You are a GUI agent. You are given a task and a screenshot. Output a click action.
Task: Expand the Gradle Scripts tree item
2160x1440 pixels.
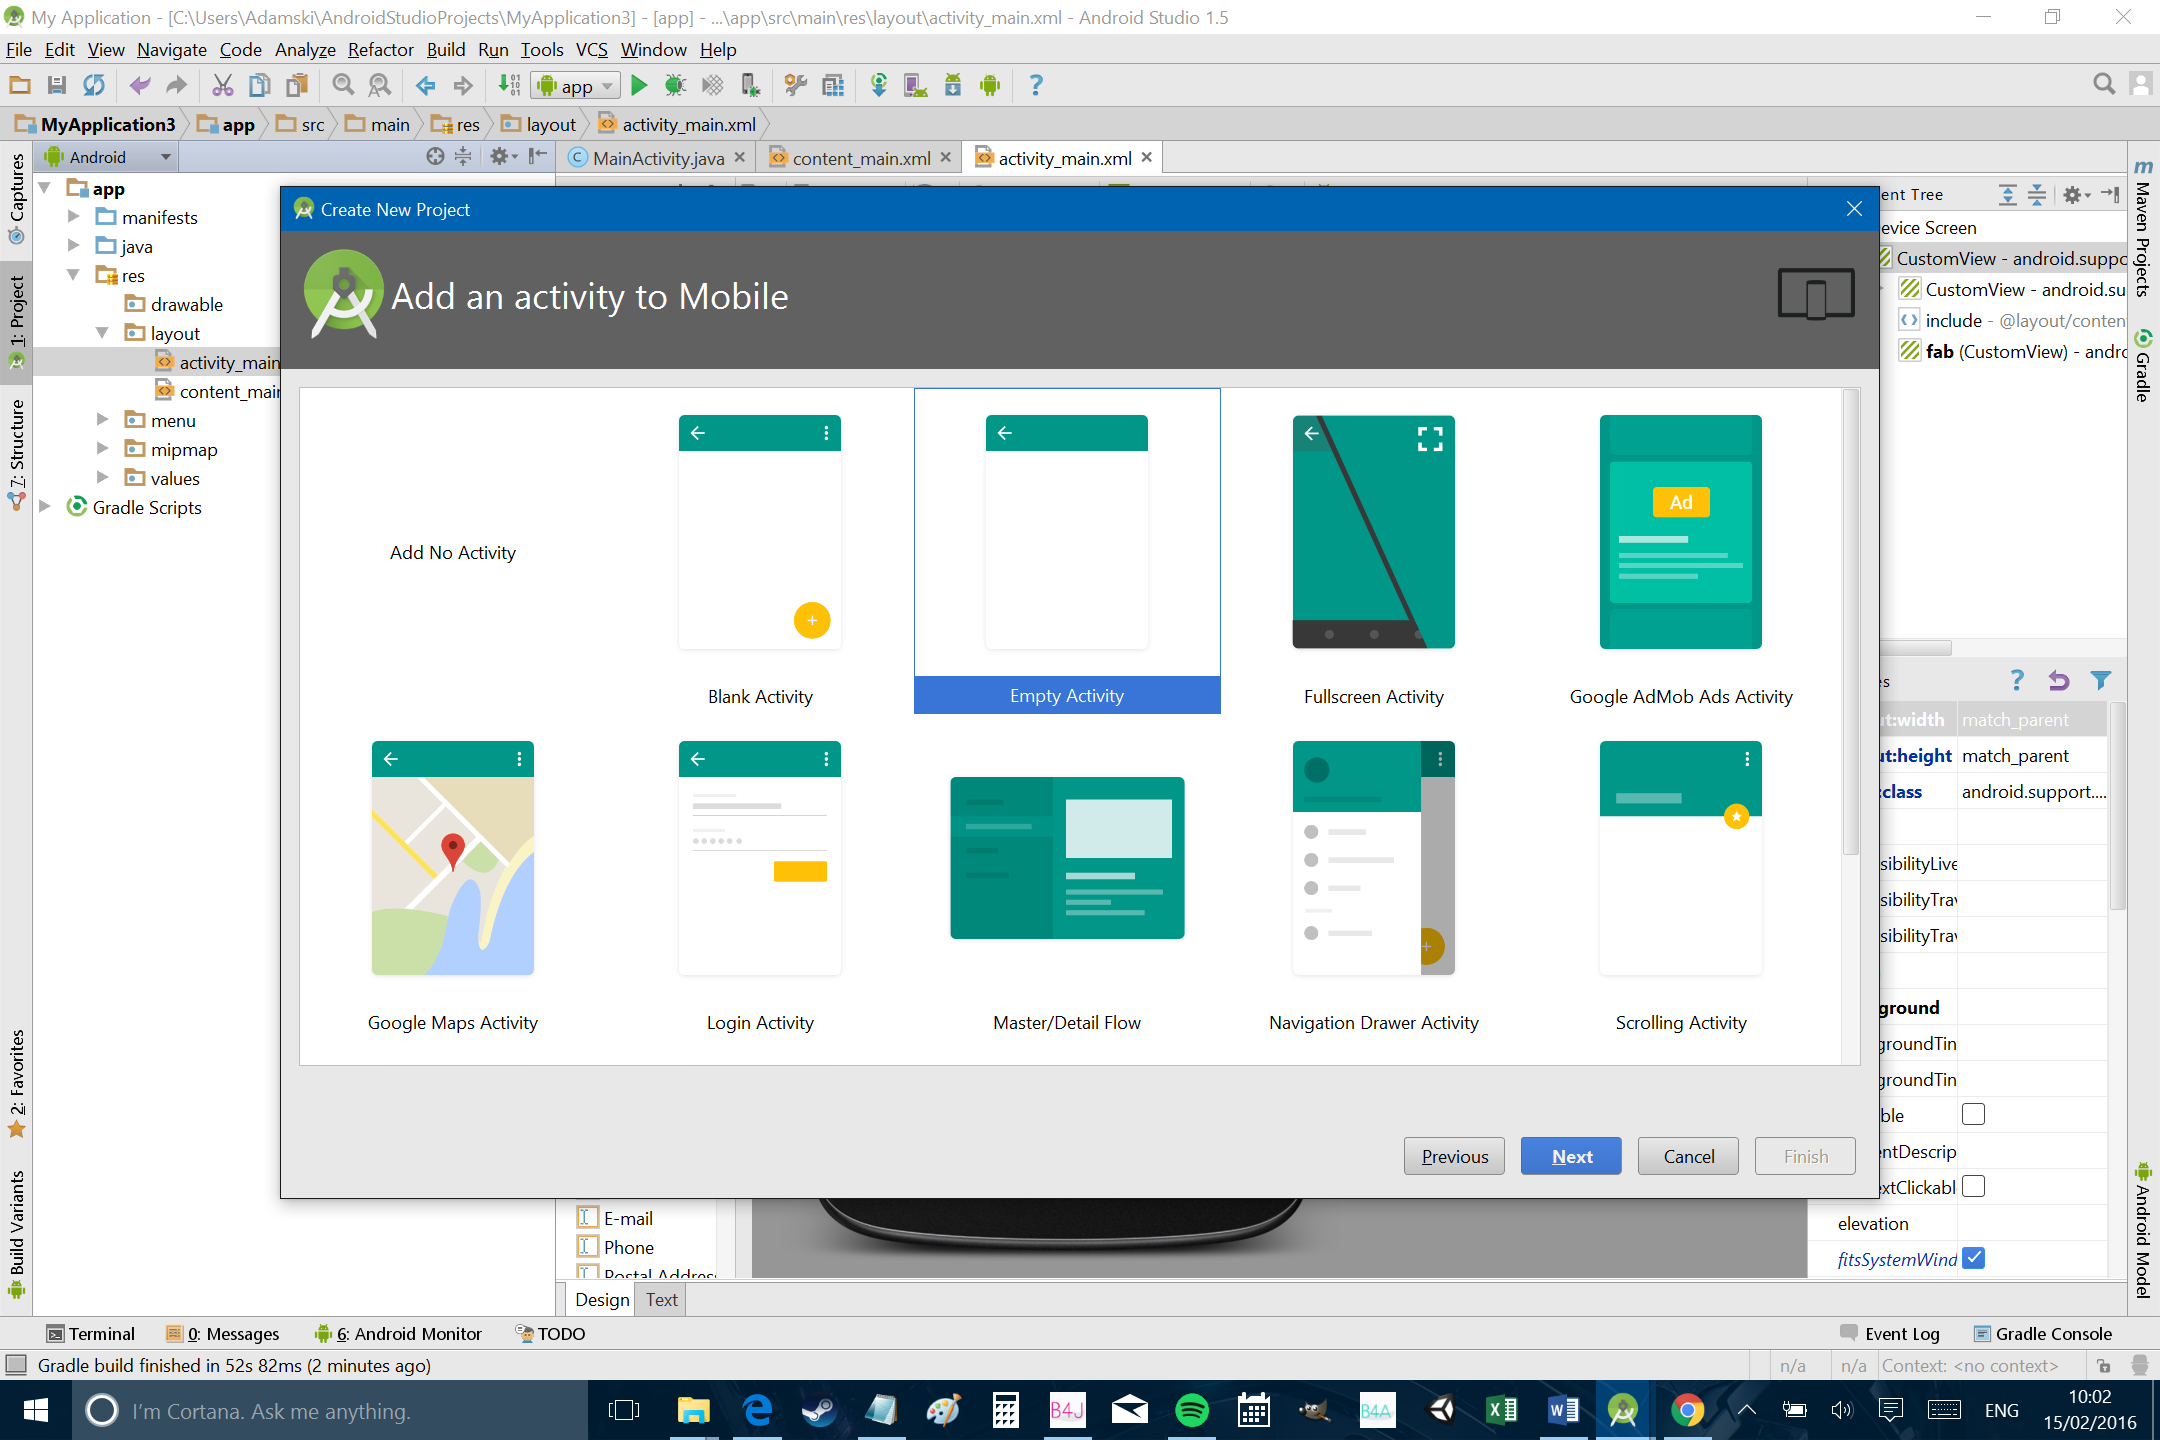point(50,506)
